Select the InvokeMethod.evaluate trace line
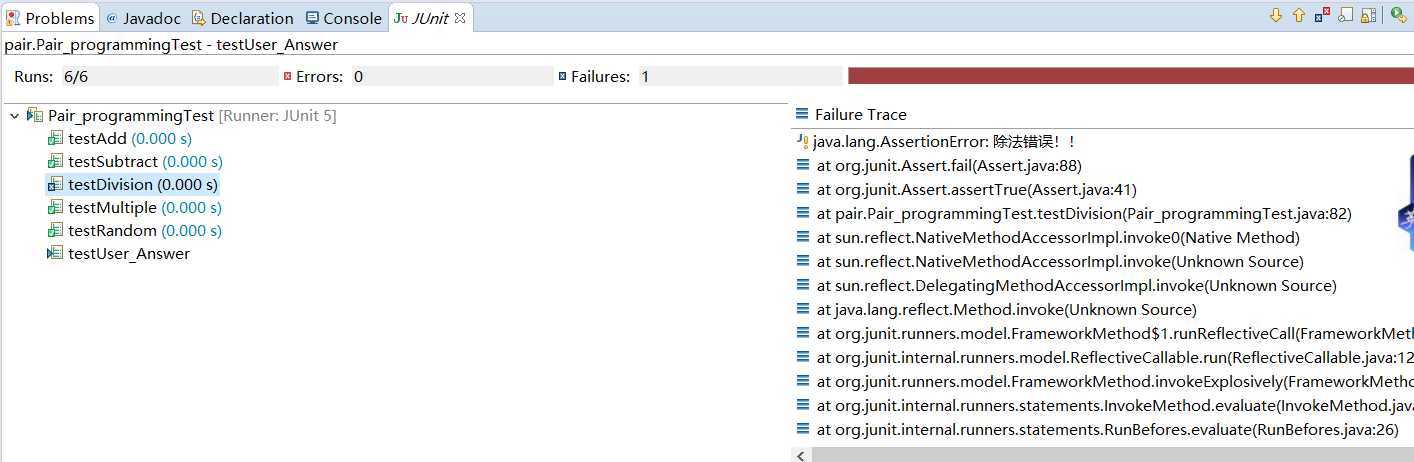1414x462 pixels. [x=1104, y=406]
